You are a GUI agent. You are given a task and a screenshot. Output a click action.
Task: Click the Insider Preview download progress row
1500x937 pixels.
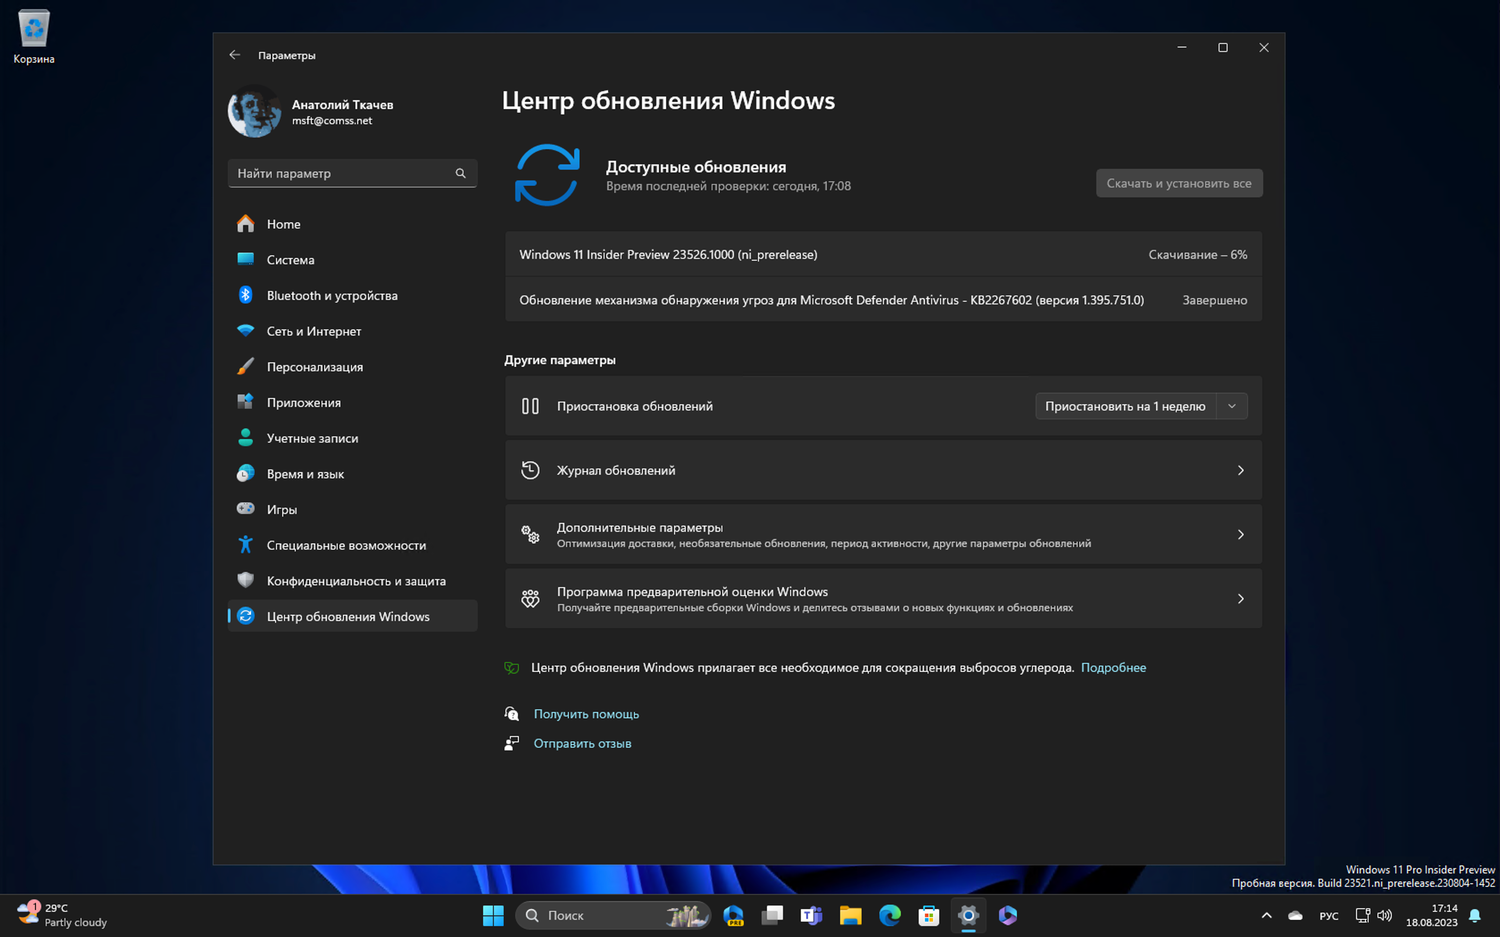pos(882,254)
